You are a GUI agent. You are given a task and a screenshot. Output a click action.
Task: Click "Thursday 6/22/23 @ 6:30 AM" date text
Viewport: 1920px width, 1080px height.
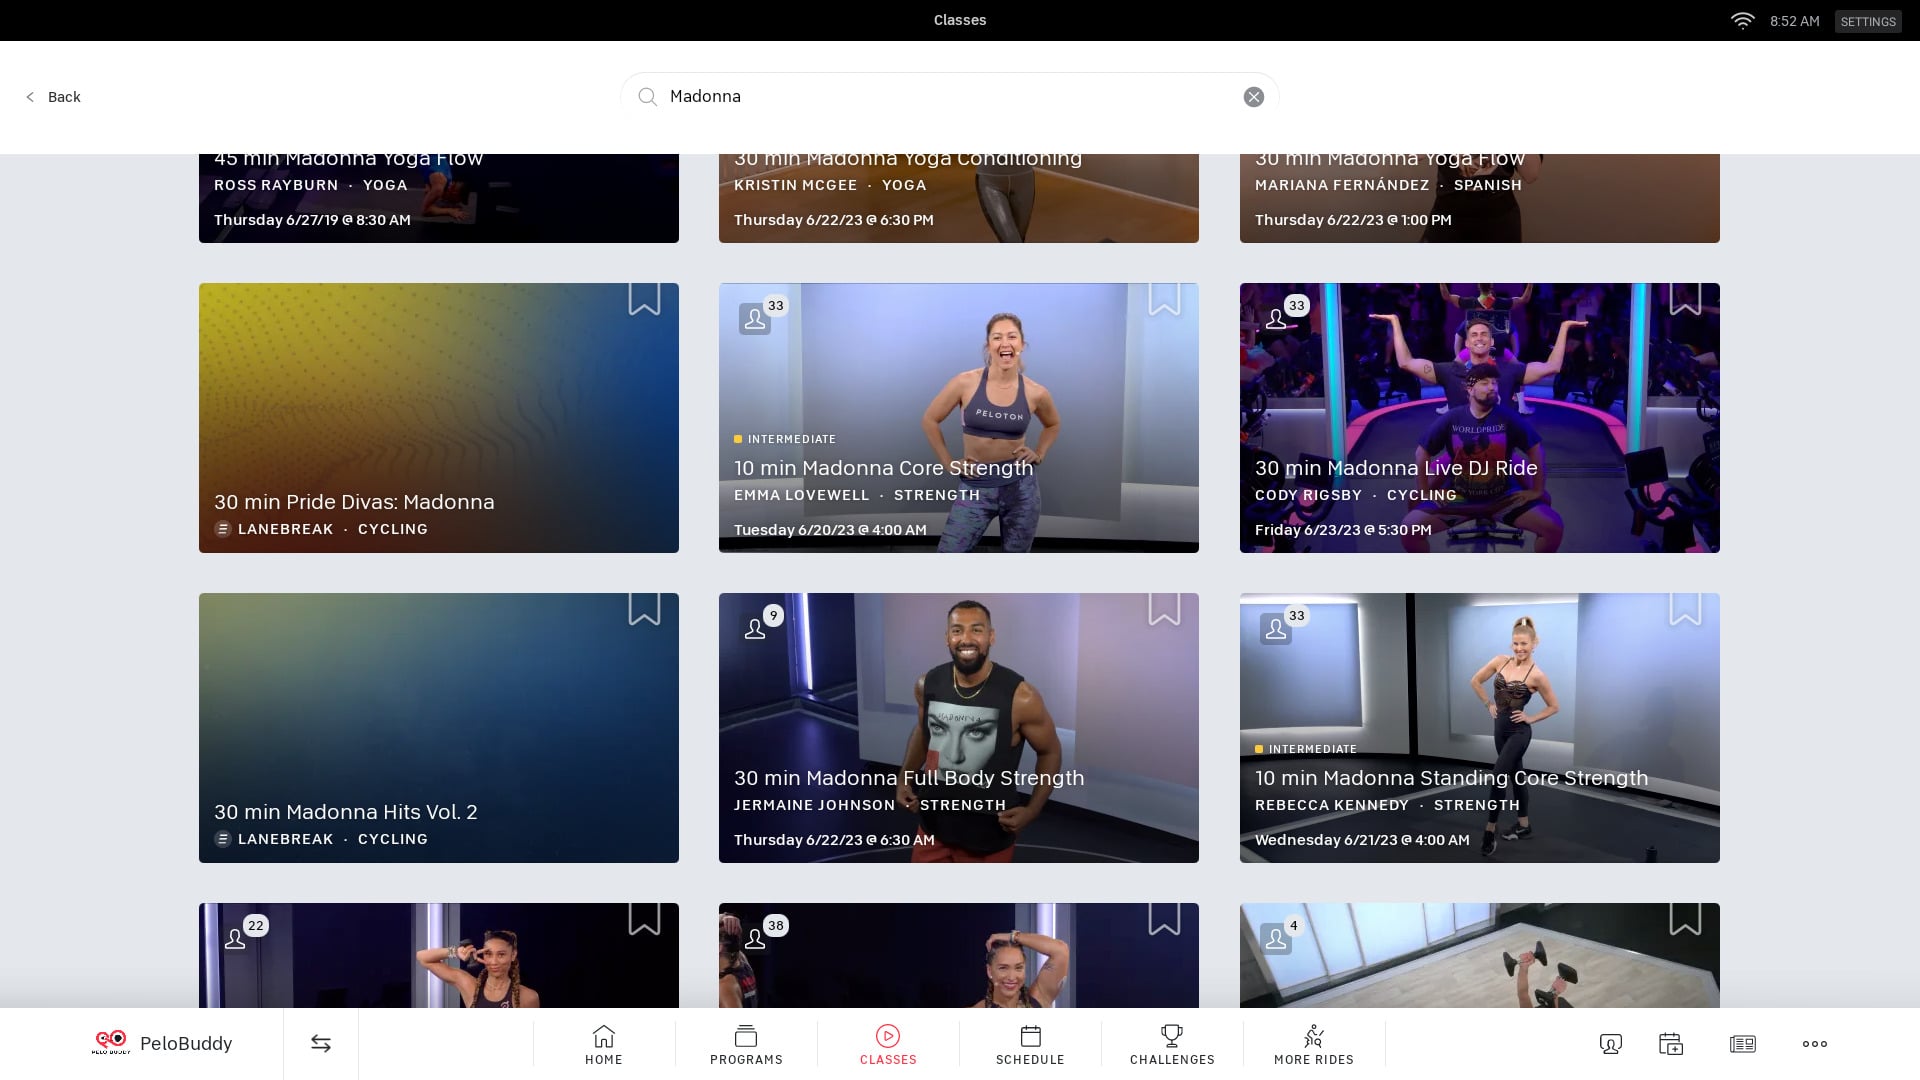tap(834, 840)
